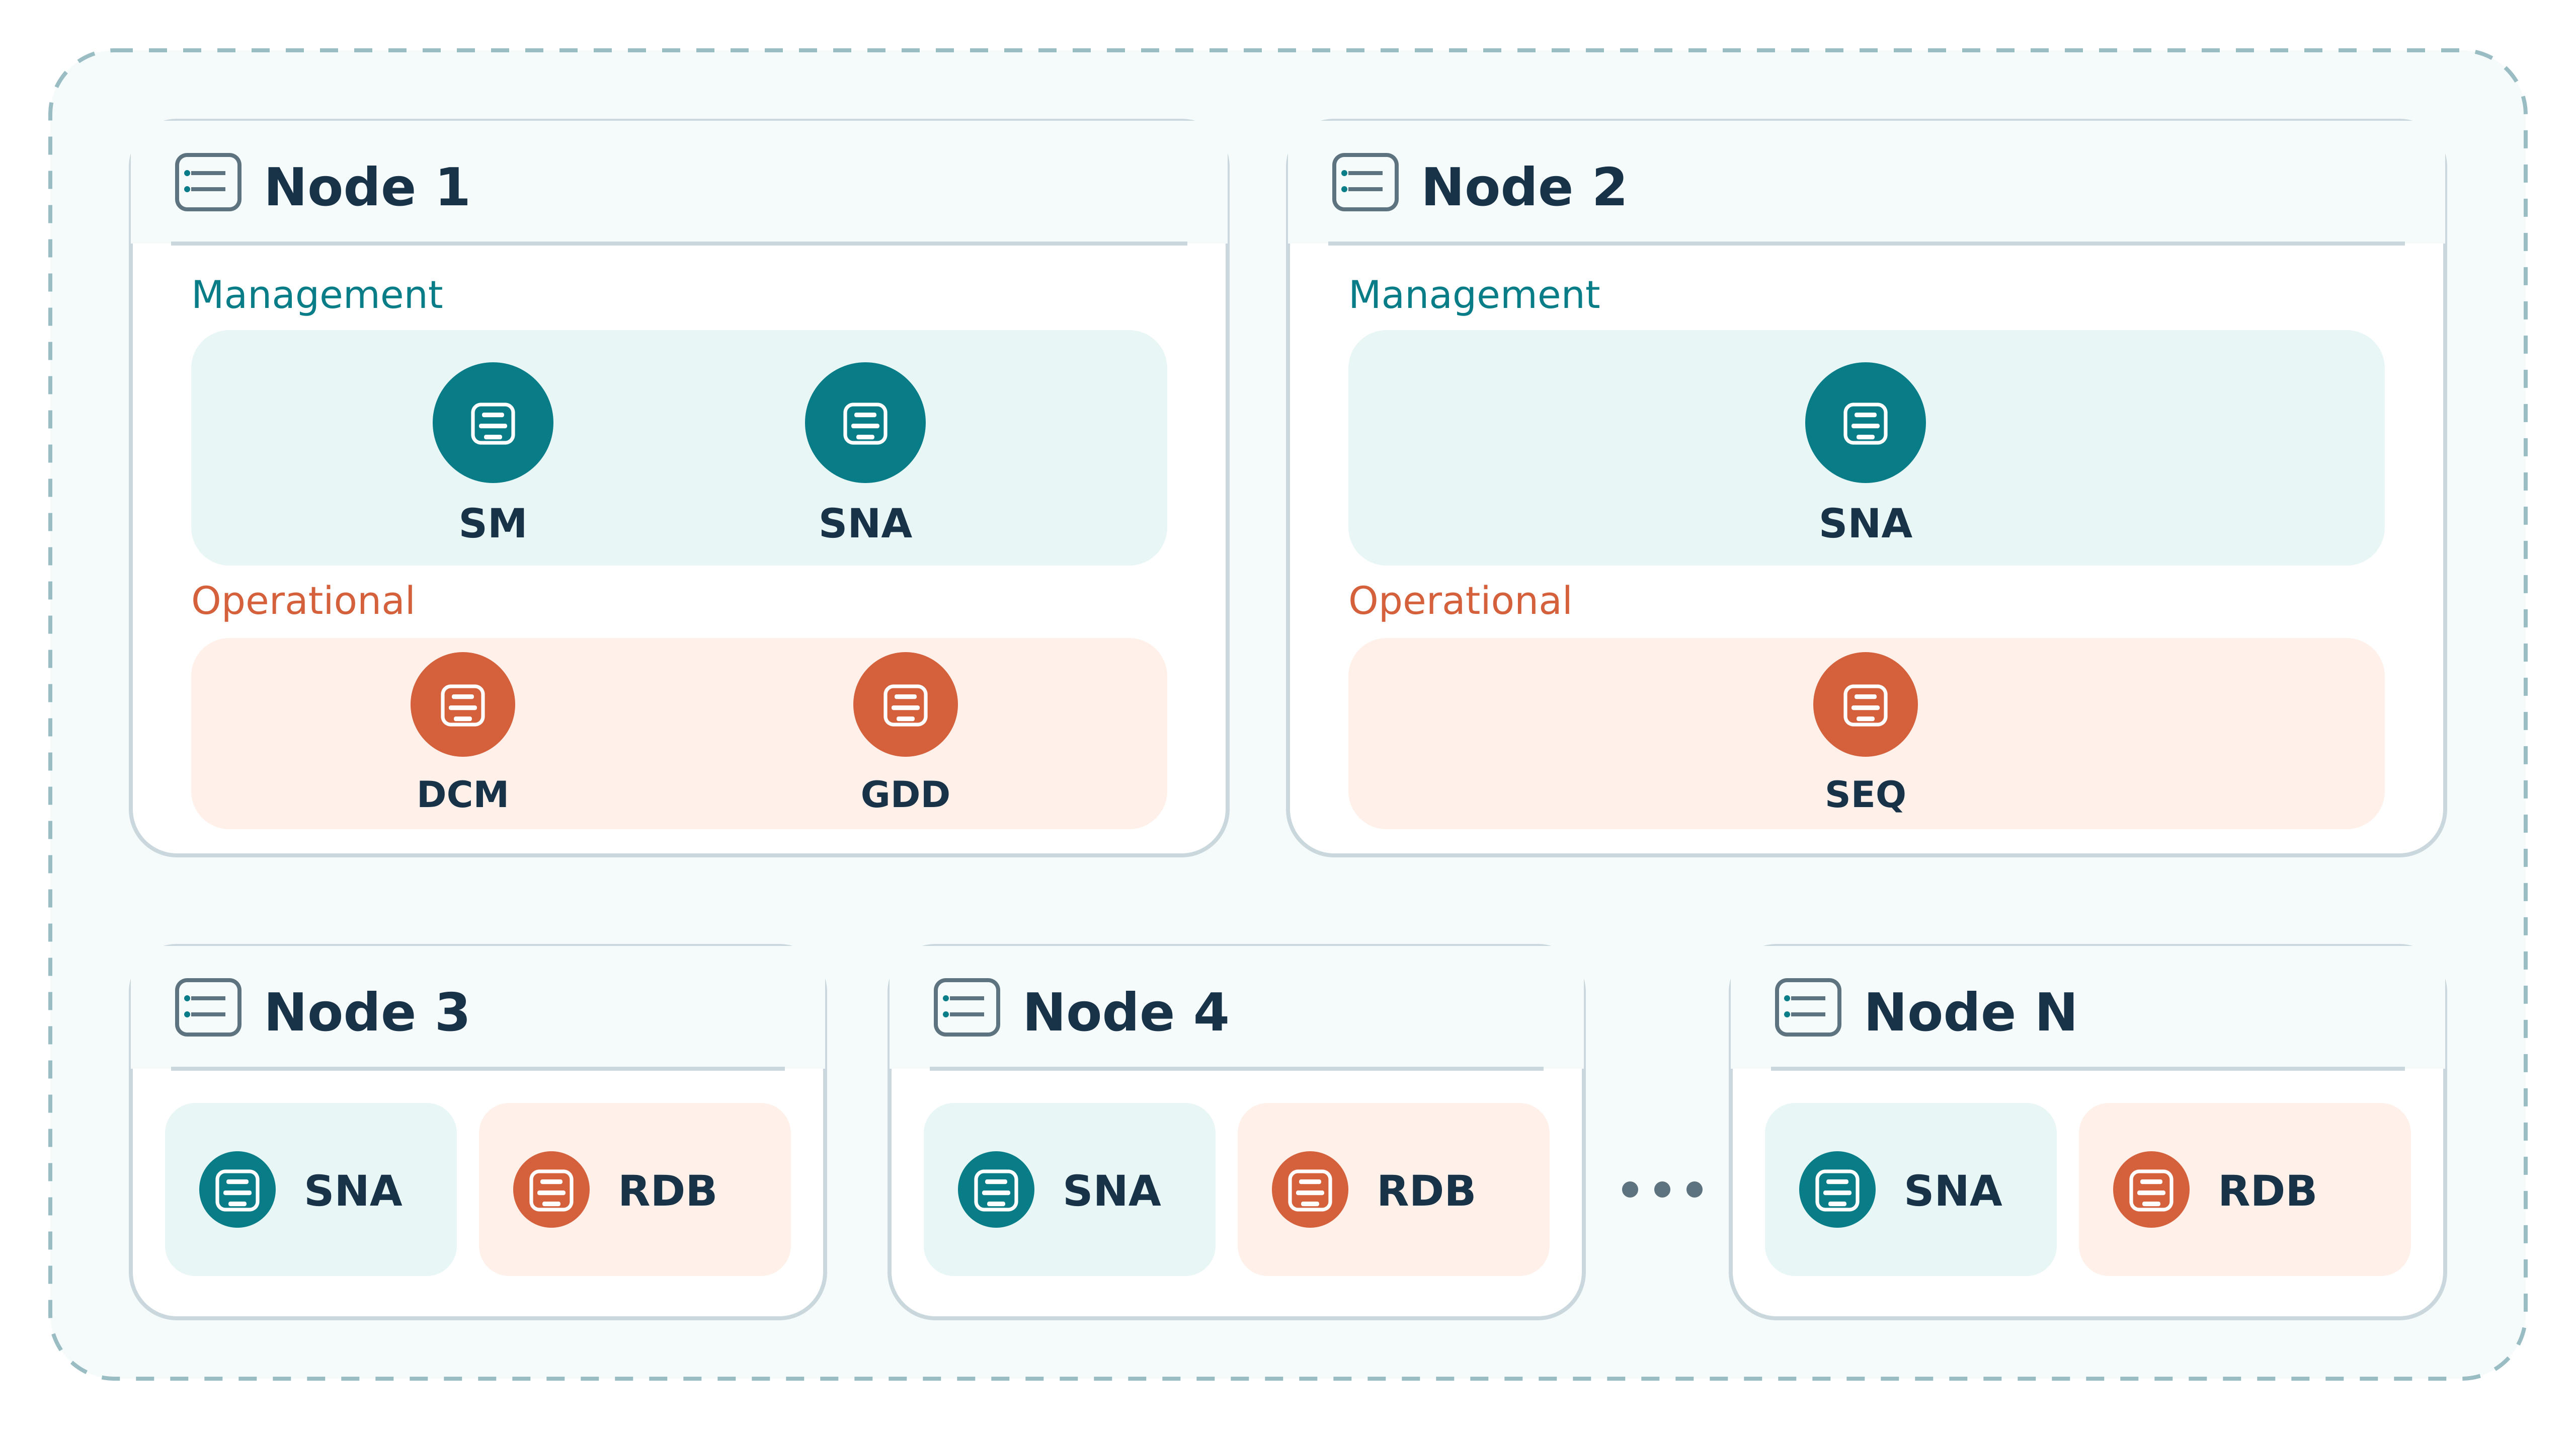Click the RDB icon in Node 3
Screen dimensions: 2576x1429
click(x=551, y=1189)
